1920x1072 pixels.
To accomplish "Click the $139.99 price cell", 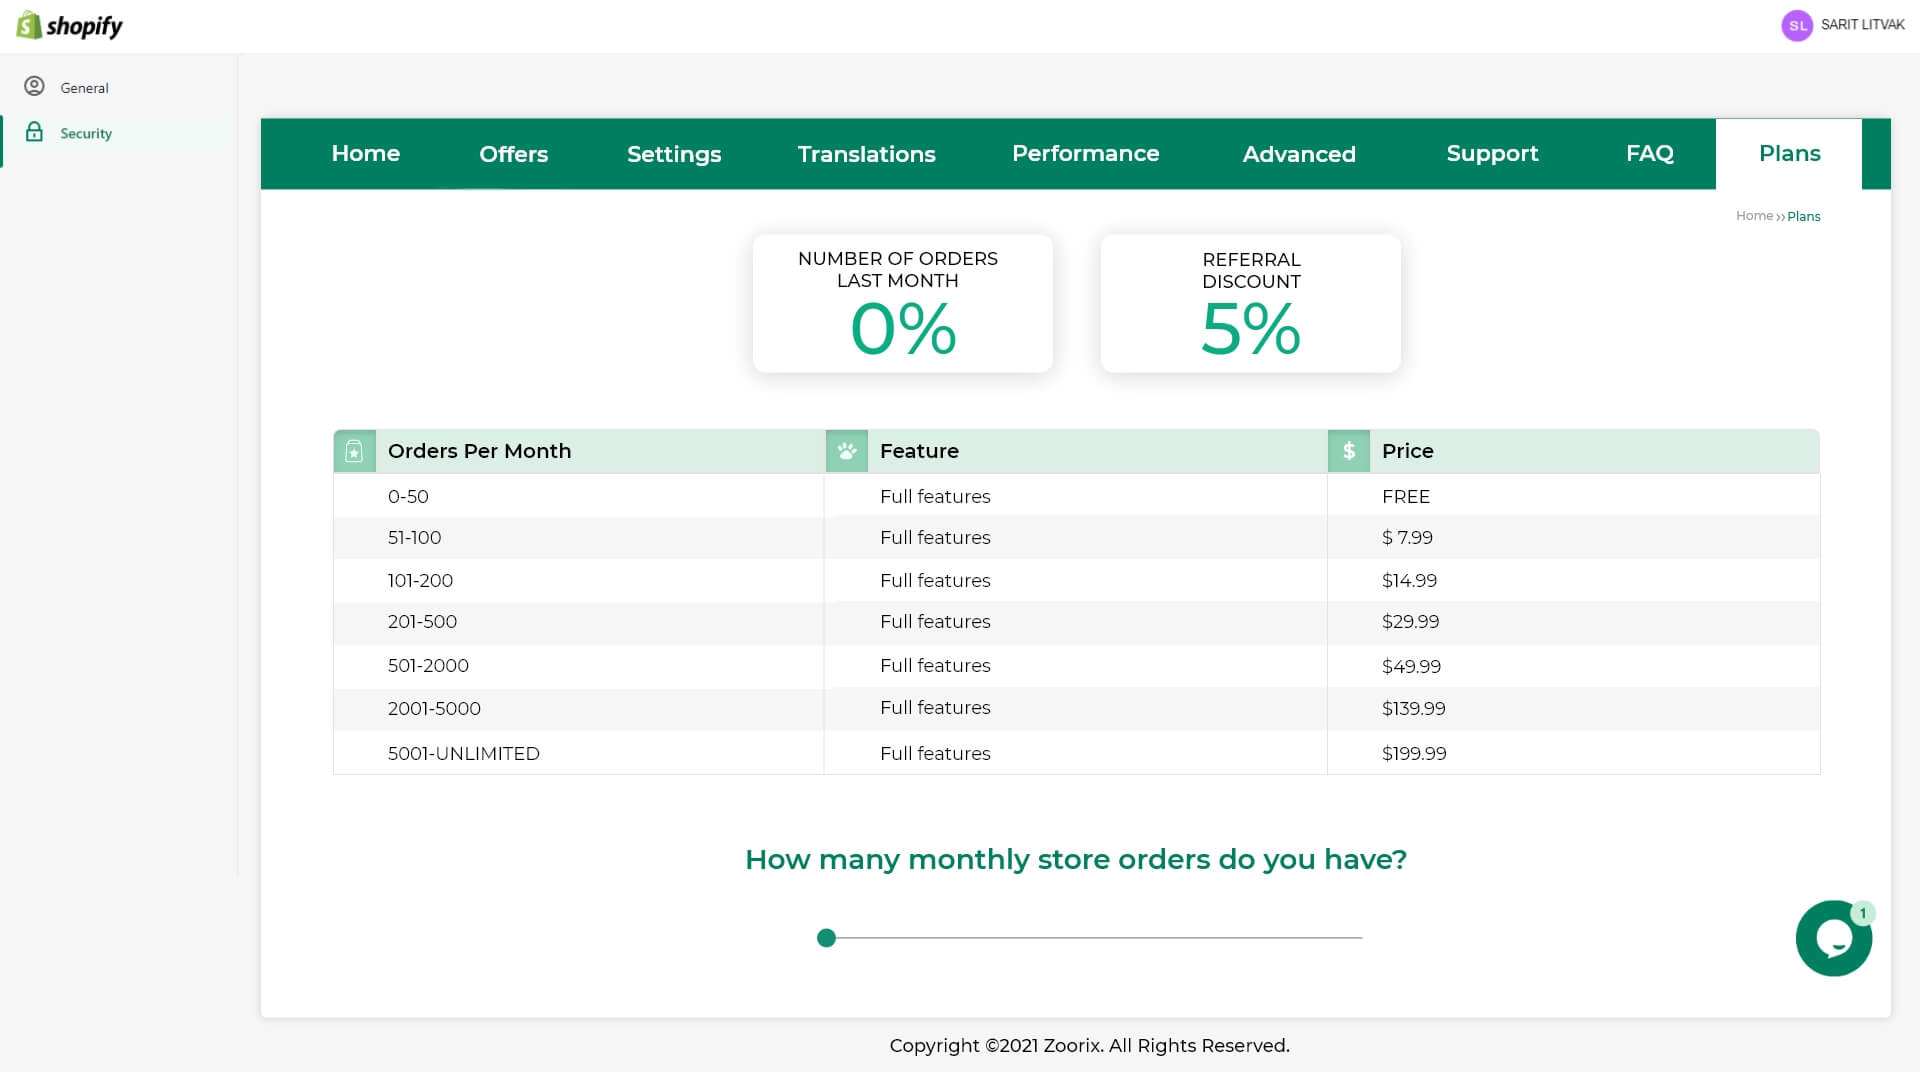I will 1573,709.
